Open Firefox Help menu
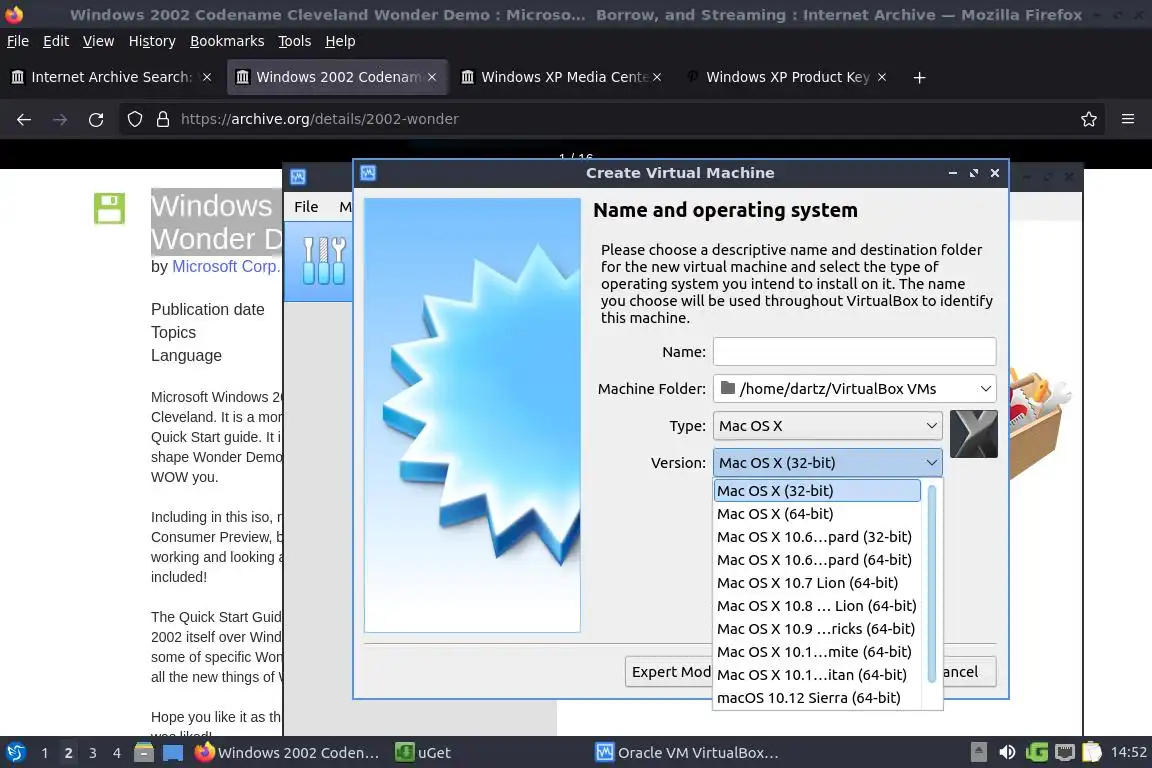 pos(340,41)
